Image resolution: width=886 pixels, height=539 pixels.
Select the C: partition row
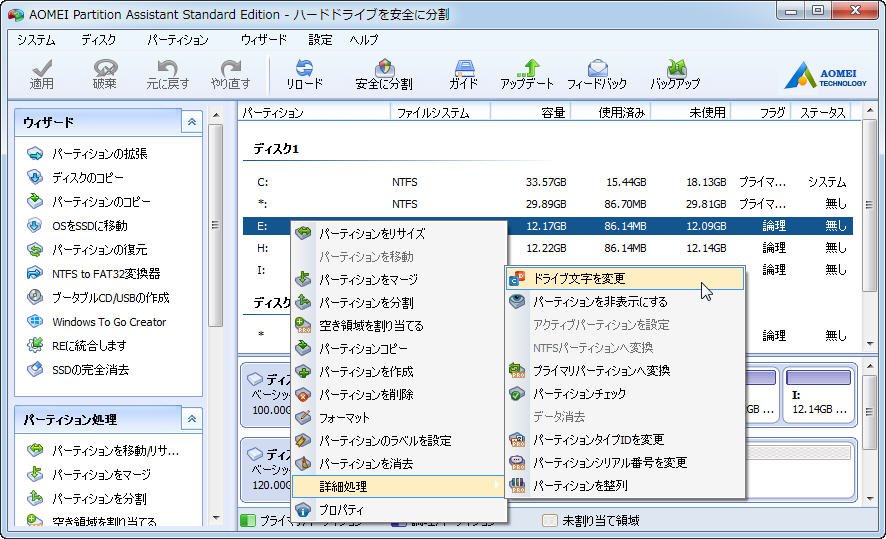coord(548,182)
